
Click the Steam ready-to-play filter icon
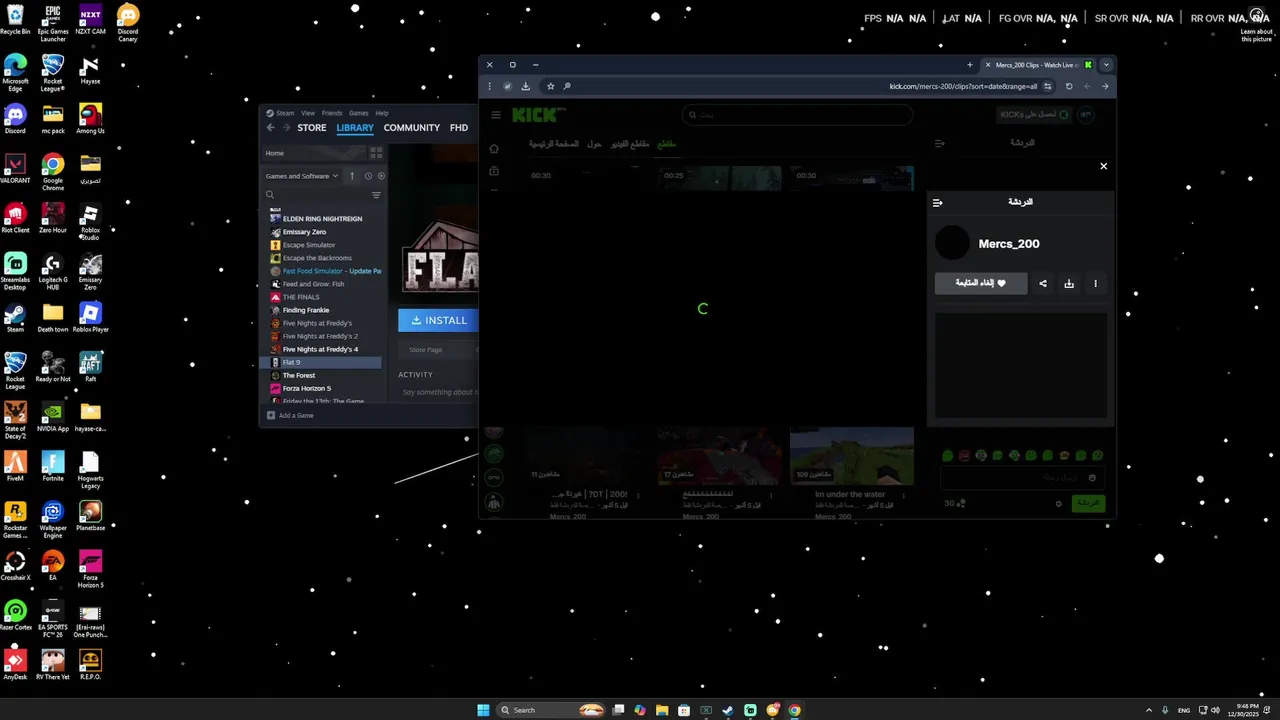point(381,176)
